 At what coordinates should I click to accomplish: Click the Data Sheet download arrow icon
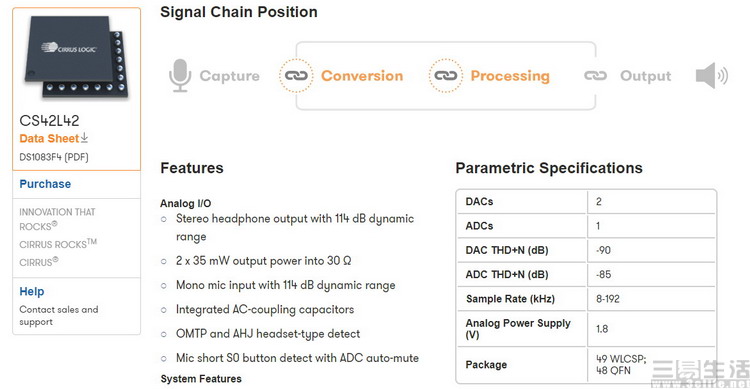click(84, 138)
